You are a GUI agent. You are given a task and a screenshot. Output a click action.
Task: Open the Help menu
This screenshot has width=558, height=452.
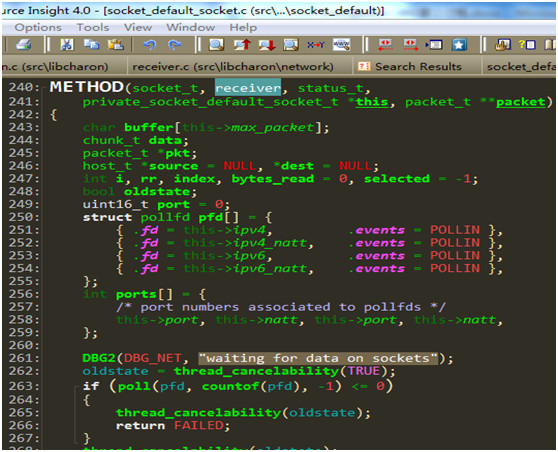click(243, 27)
